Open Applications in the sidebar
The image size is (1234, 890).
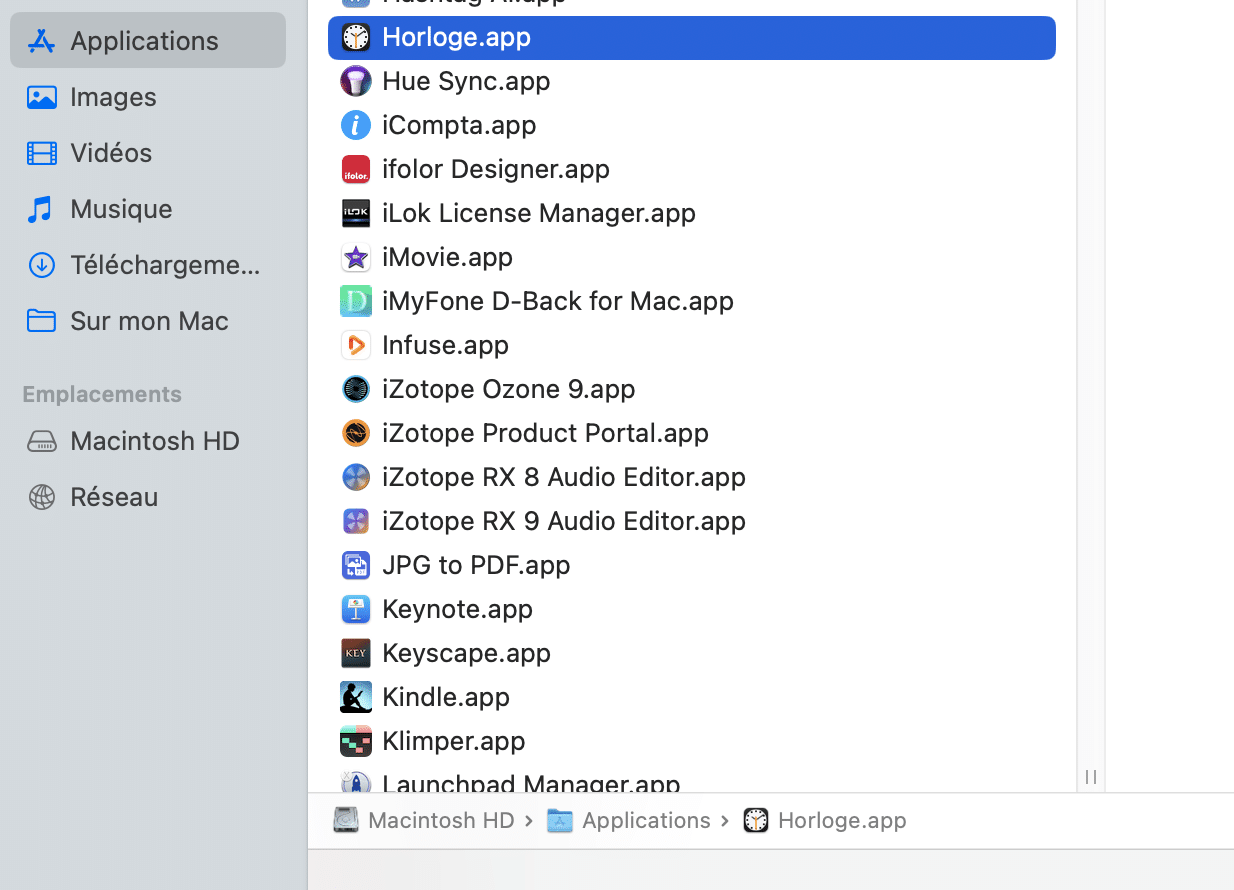point(148,40)
